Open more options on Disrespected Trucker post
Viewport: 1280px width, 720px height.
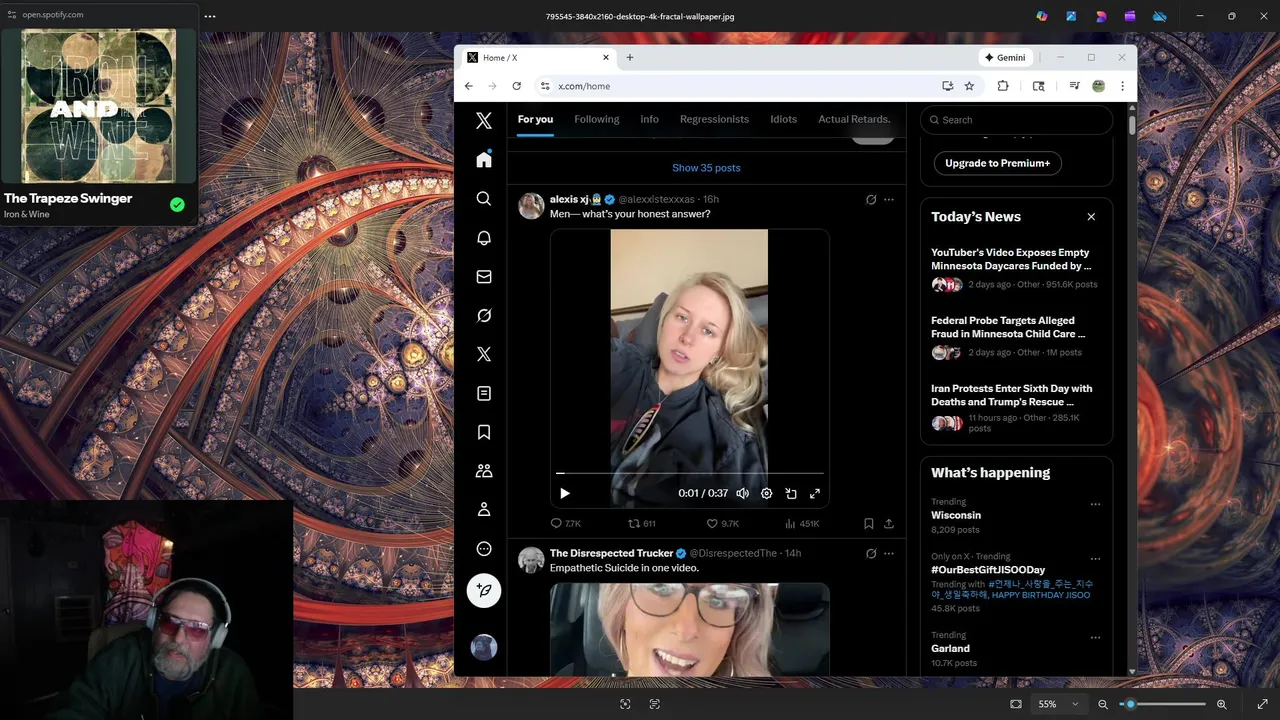[889, 553]
